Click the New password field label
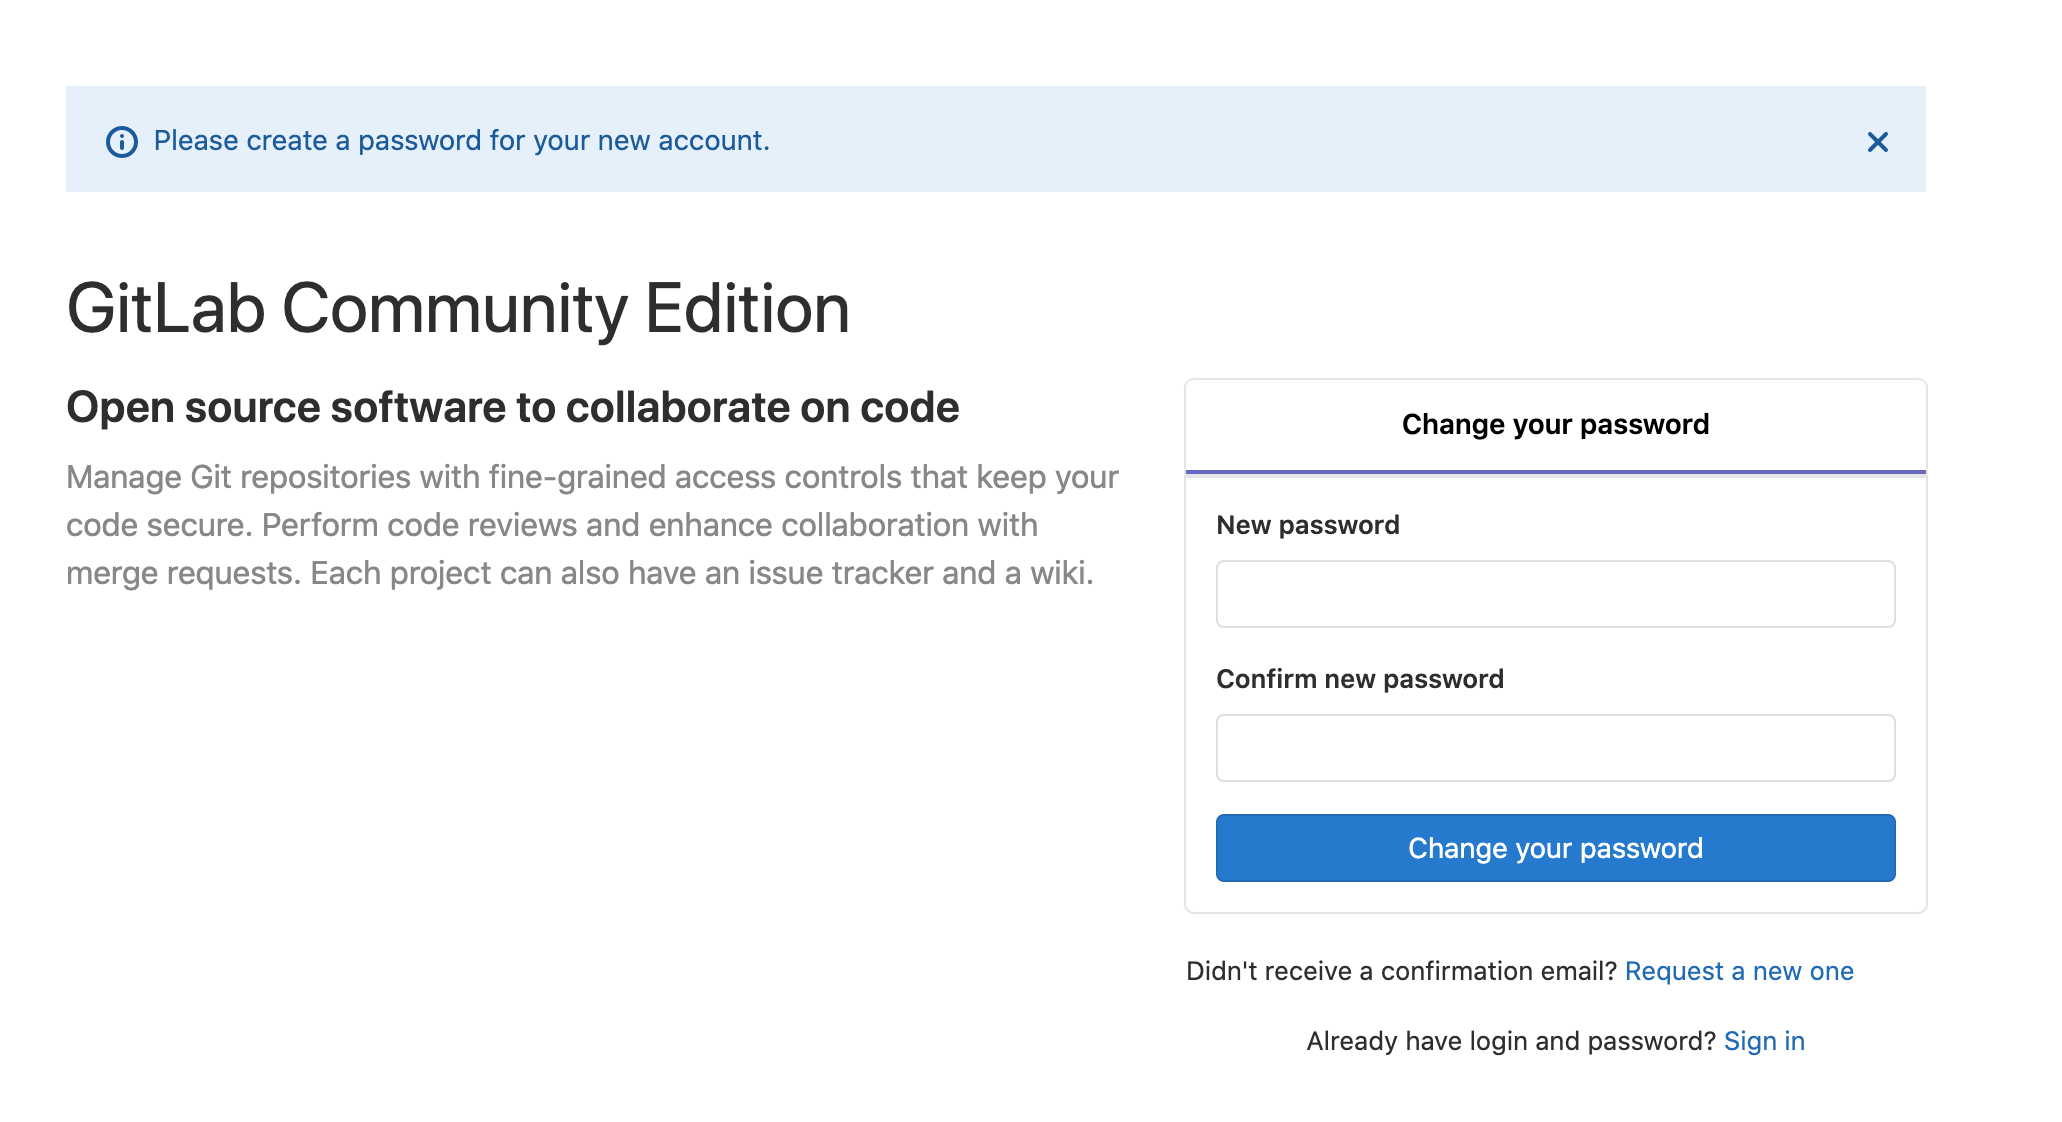The image size is (2062, 1122). [x=1307, y=525]
